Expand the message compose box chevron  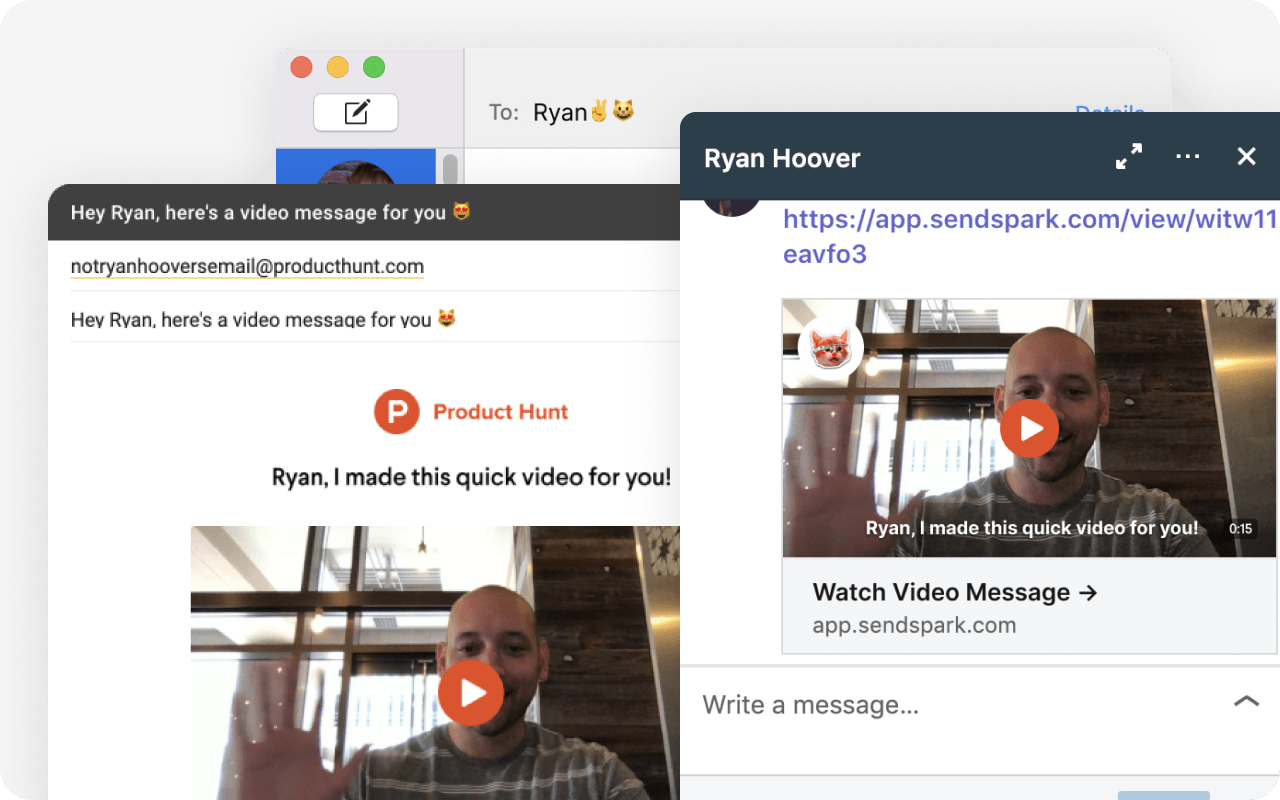tap(1246, 701)
